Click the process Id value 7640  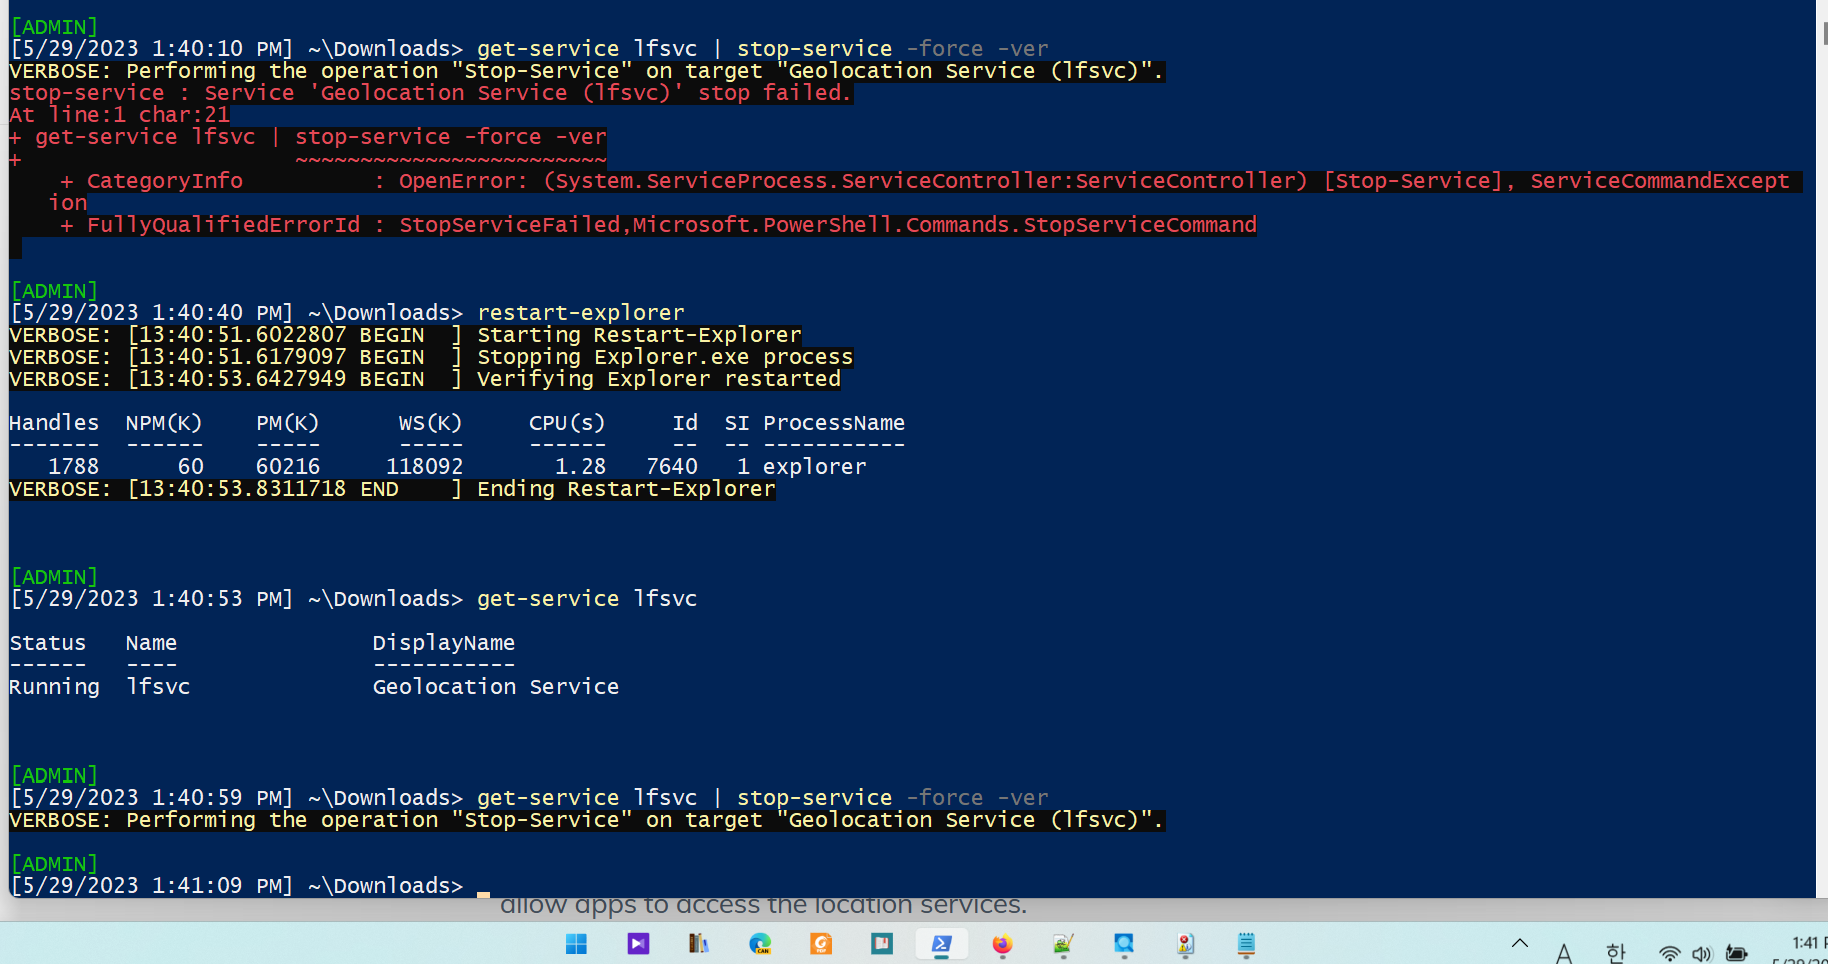(672, 467)
